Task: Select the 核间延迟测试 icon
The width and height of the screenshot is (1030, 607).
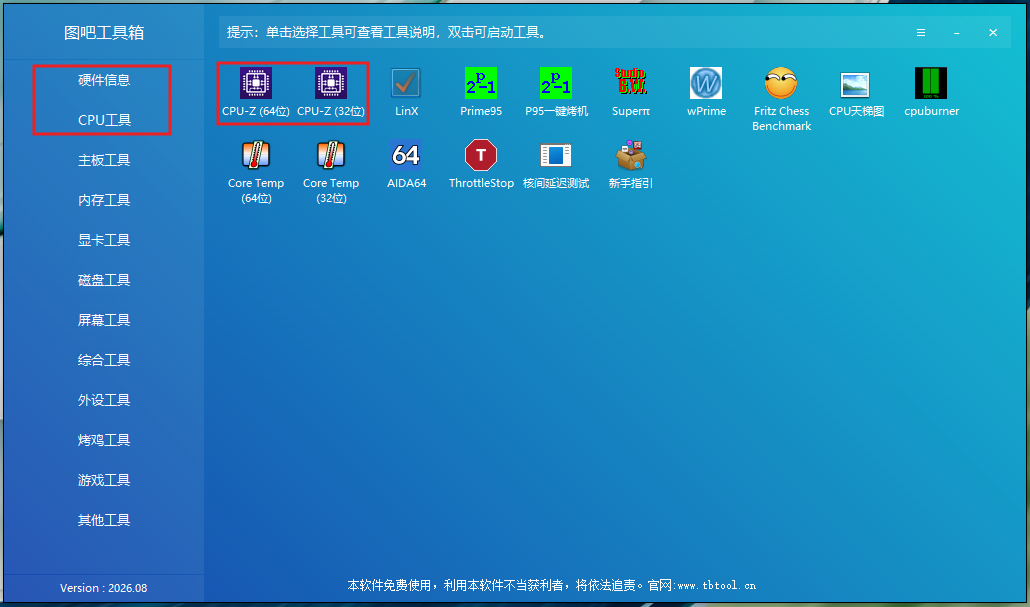Action: (x=556, y=156)
